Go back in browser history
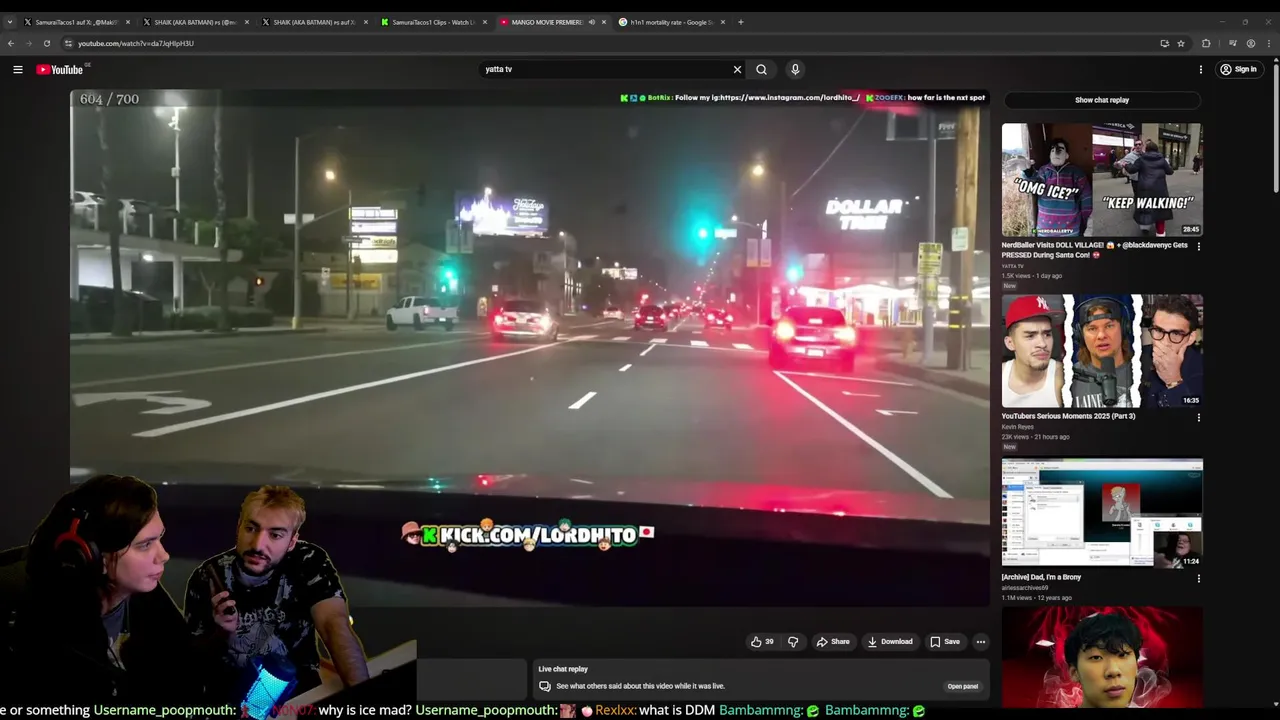Screen dimensions: 1280x720 pyautogui.click(x=11, y=43)
